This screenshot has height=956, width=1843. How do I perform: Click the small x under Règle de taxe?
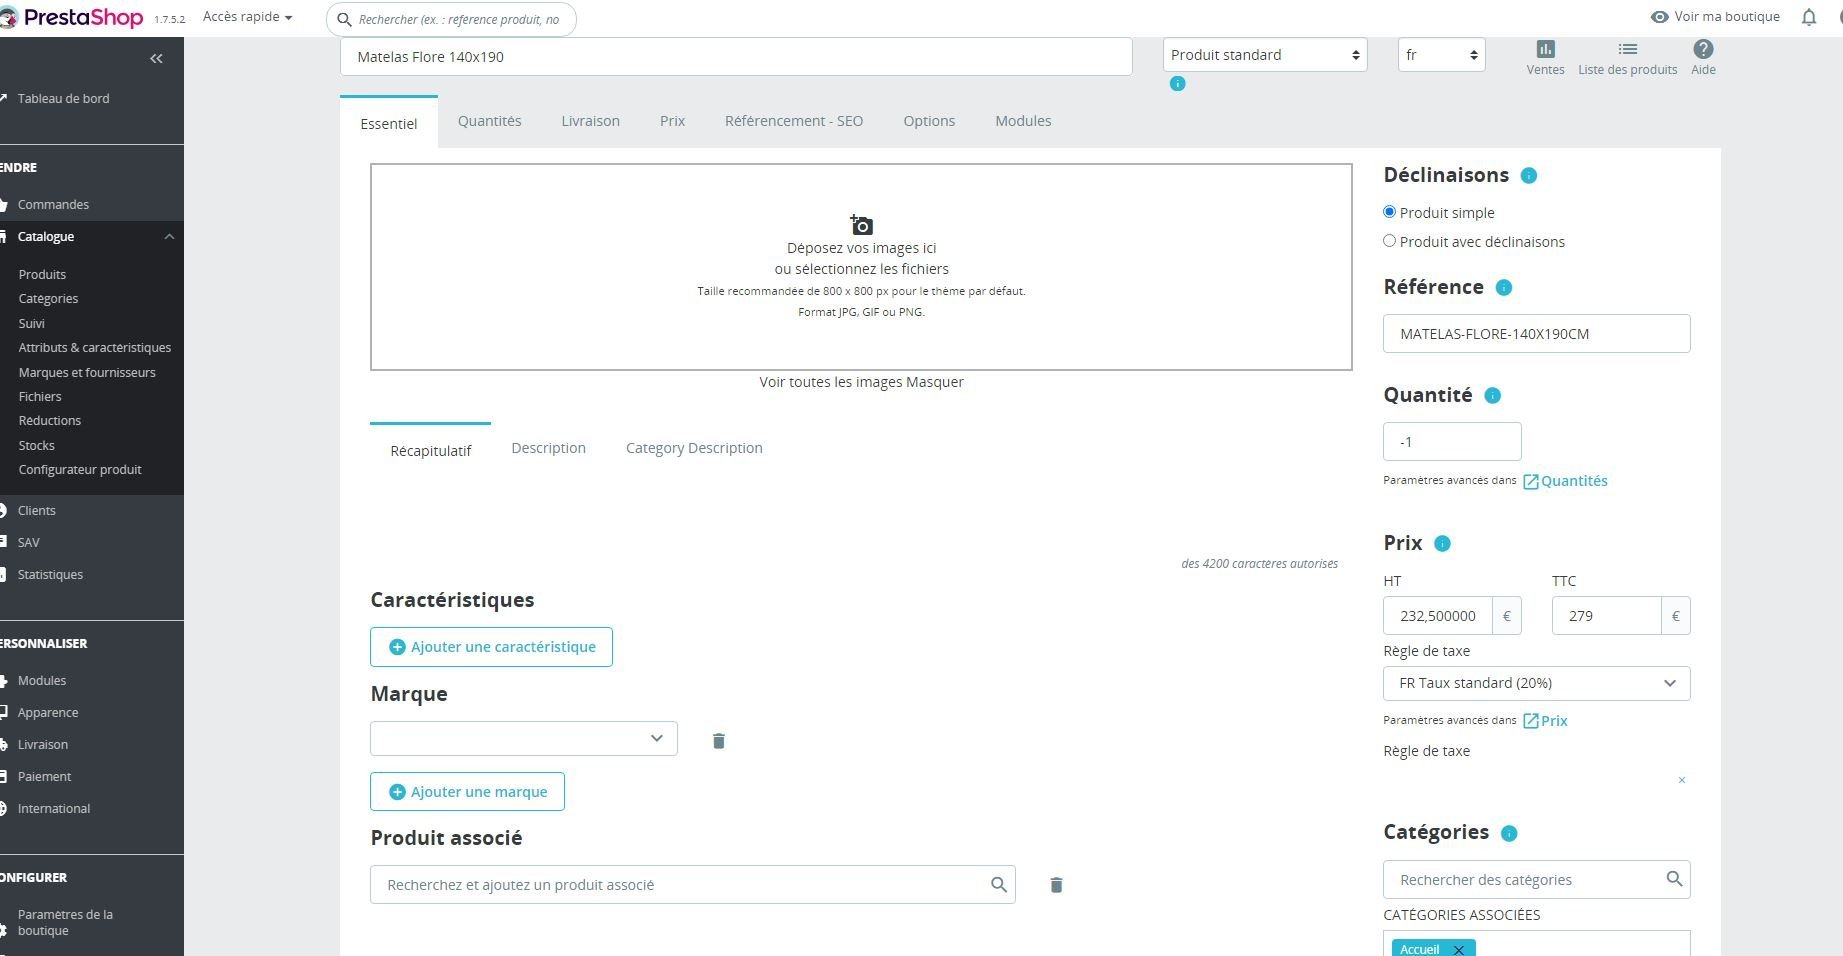tap(1682, 780)
